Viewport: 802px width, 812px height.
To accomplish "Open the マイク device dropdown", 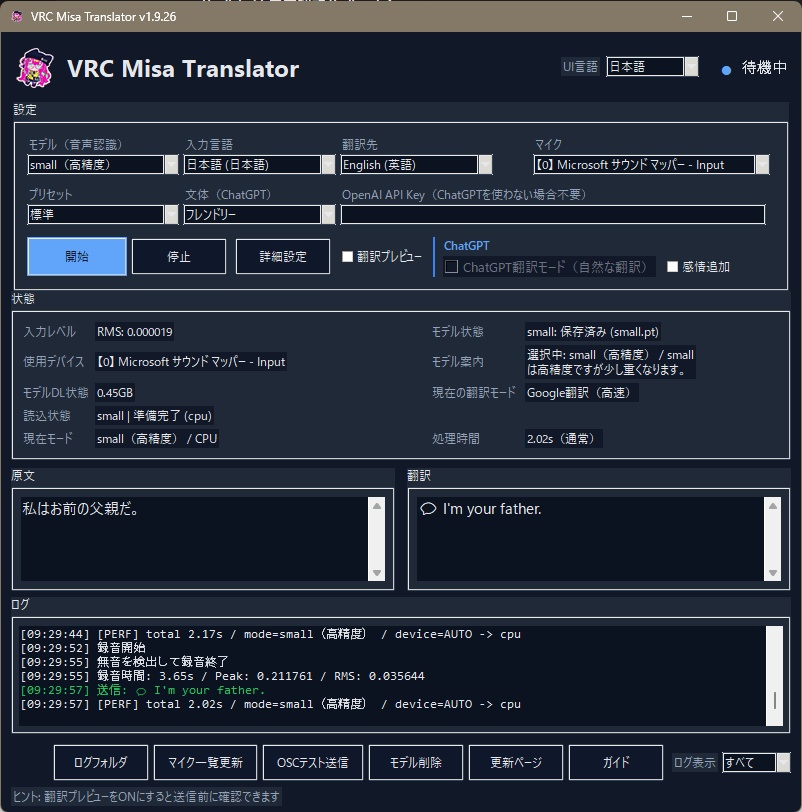I will pyautogui.click(x=764, y=163).
